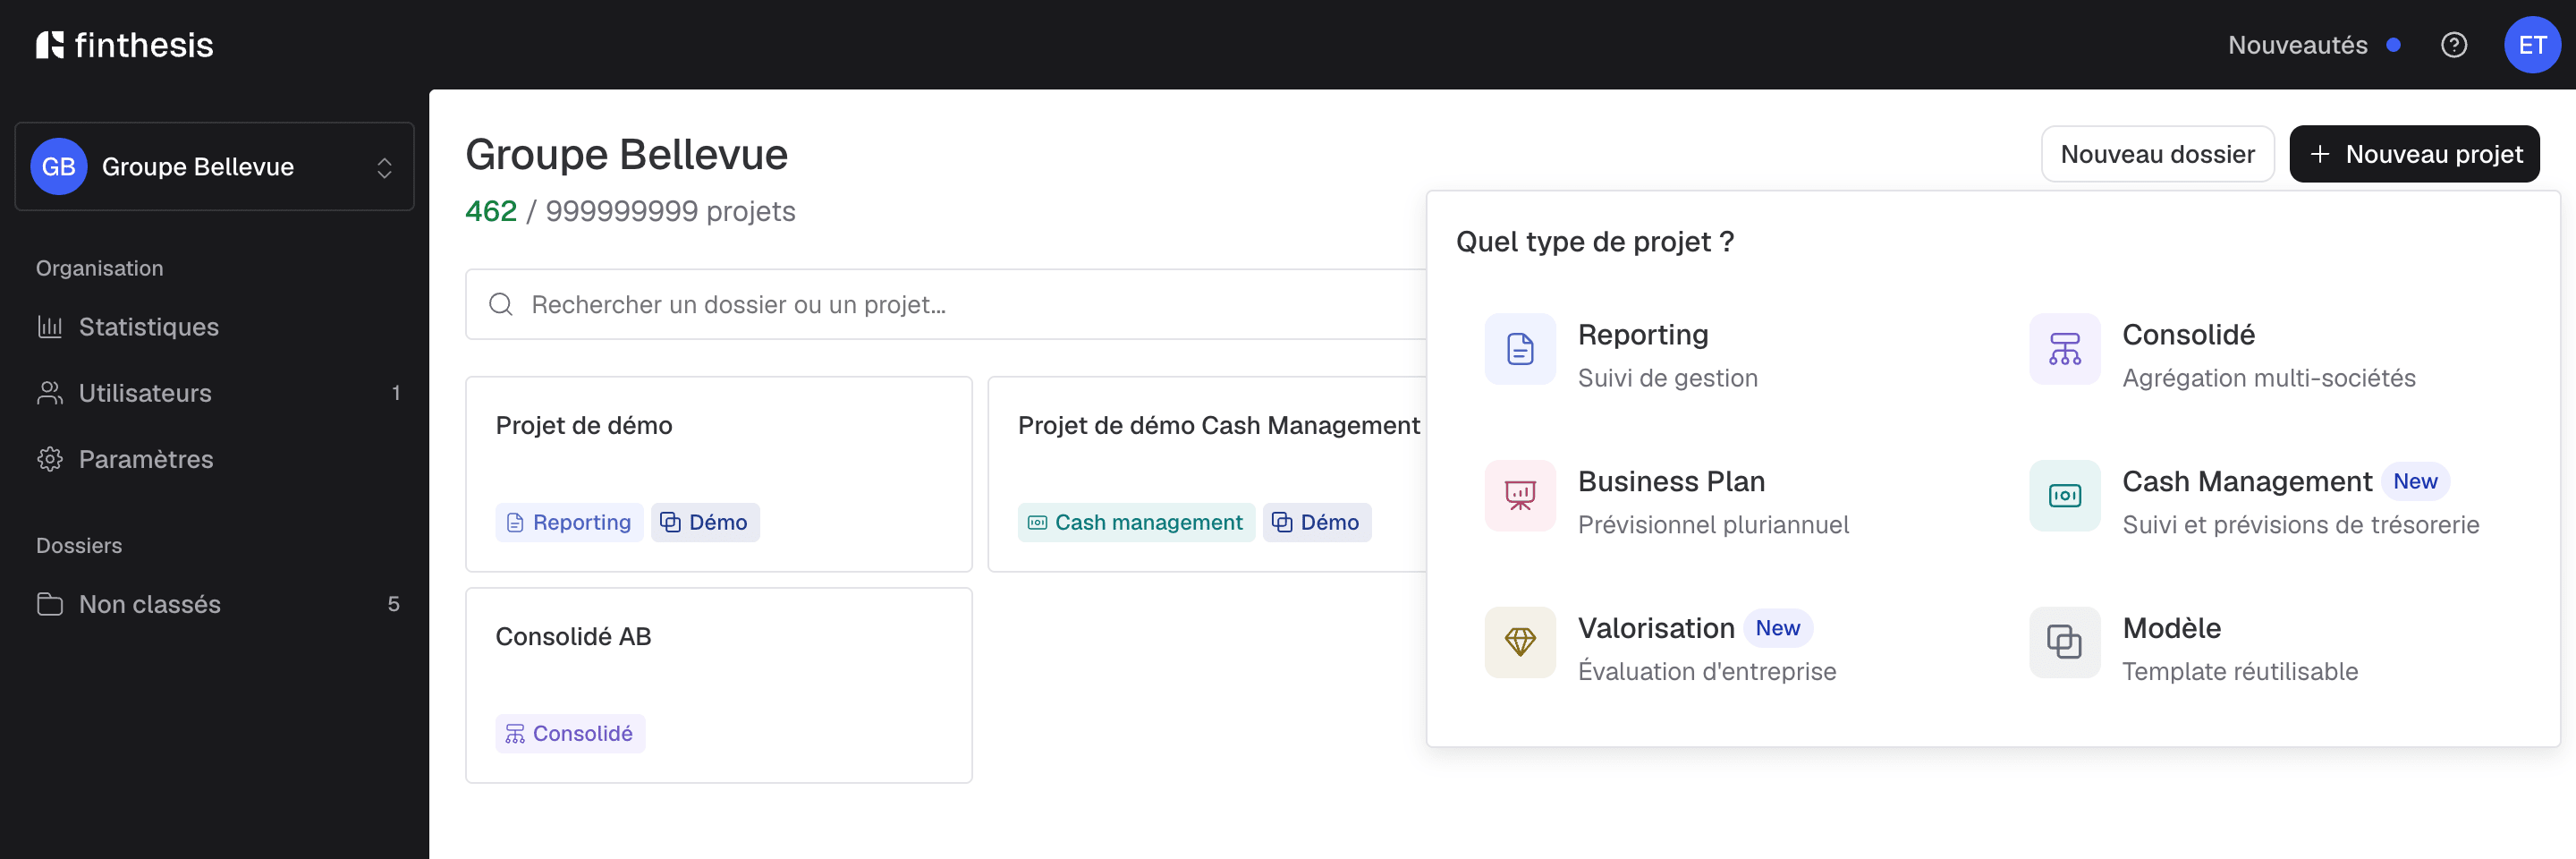Screen dimensions: 2576x859
Task: Click the Consolidé tag on Consolidé AB
Action: pyautogui.click(x=570, y=734)
